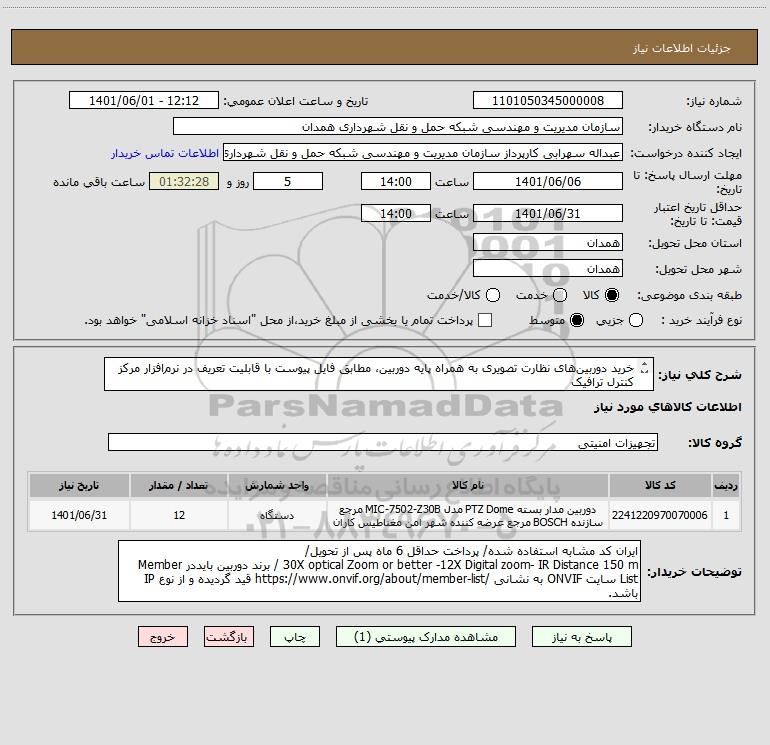Click need date cell 1401/06/31 in table
The image size is (770, 745).
[x=79, y=515]
